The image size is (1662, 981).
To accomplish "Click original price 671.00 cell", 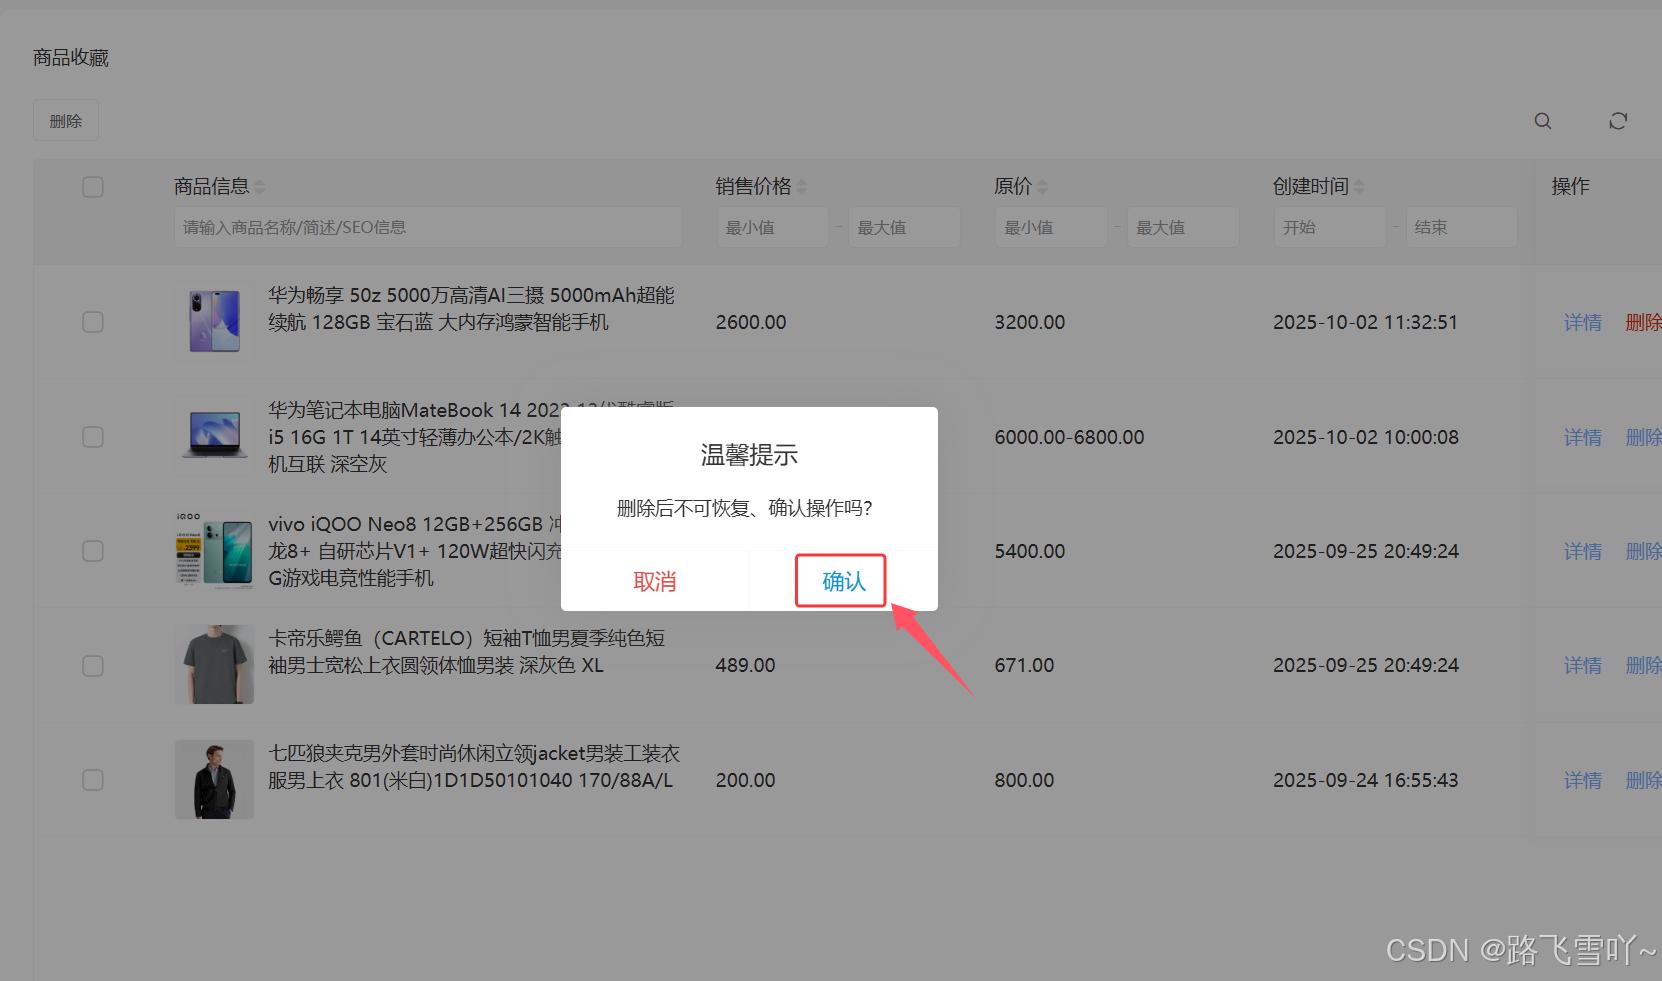I will pyautogui.click(x=1024, y=665).
